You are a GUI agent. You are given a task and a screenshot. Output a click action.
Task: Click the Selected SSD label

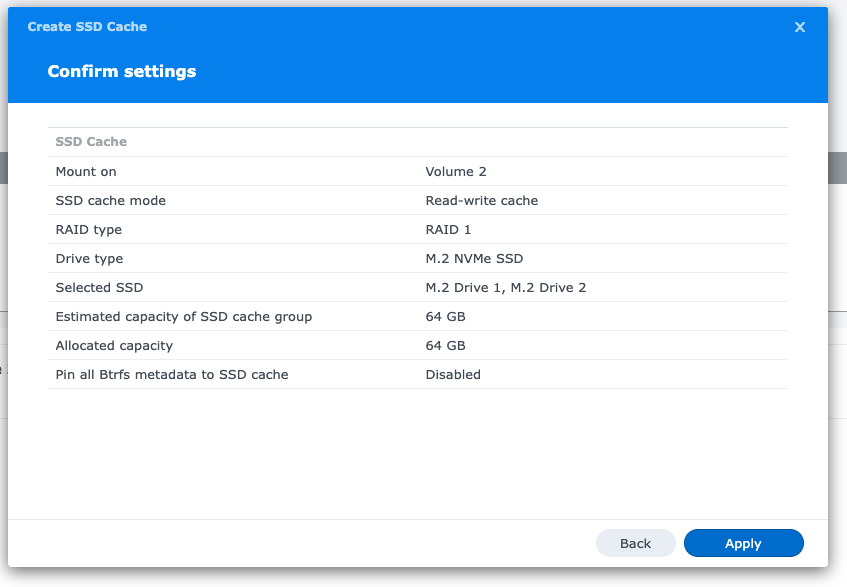pyautogui.click(x=99, y=288)
